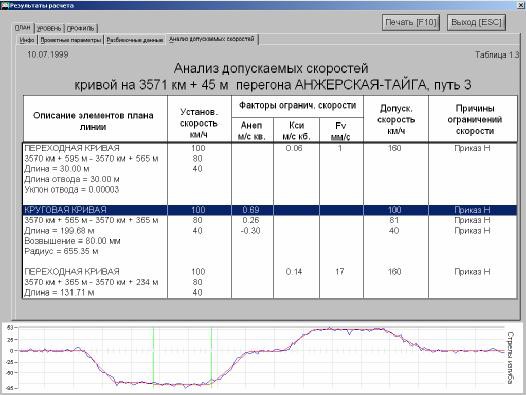Click the Fv value 17 cell
The image size is (526, 395).
pos(340,272)
